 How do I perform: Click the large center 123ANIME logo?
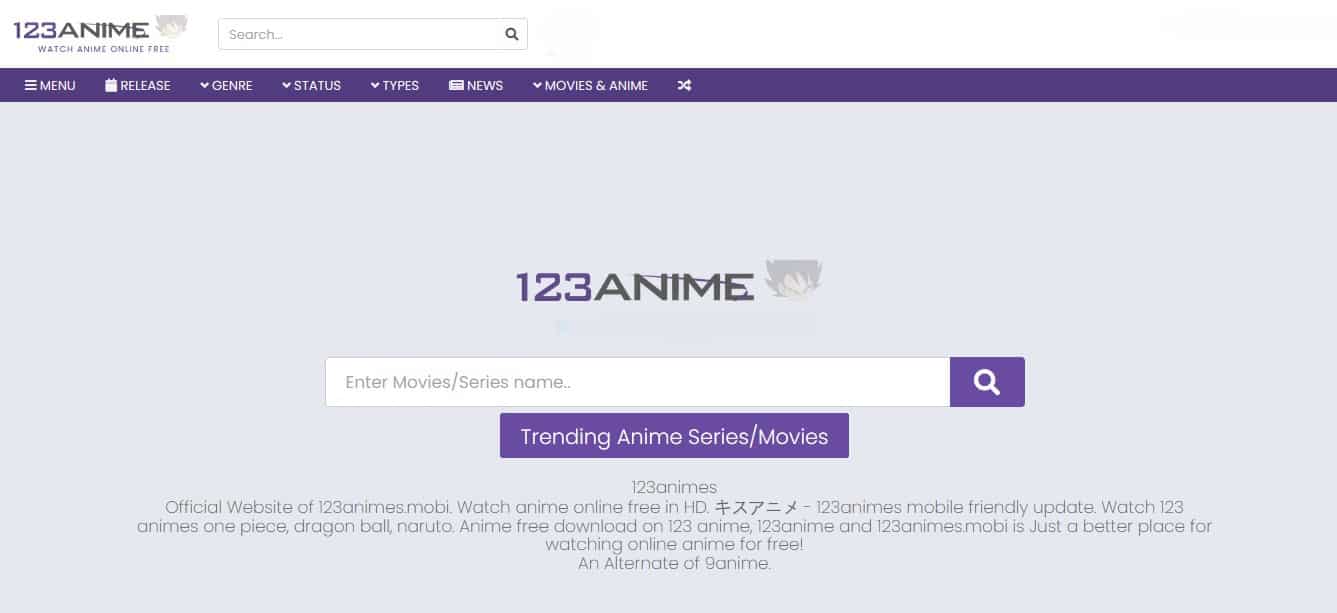tap(668, 282)
